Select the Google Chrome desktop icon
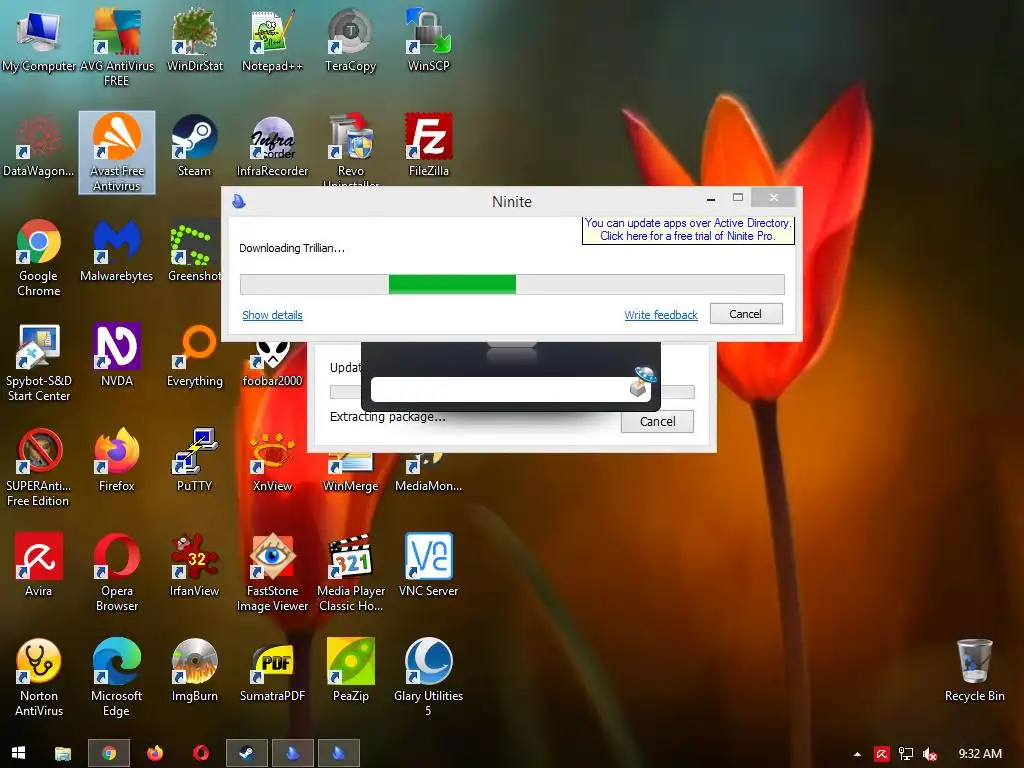 click(39, 257)
